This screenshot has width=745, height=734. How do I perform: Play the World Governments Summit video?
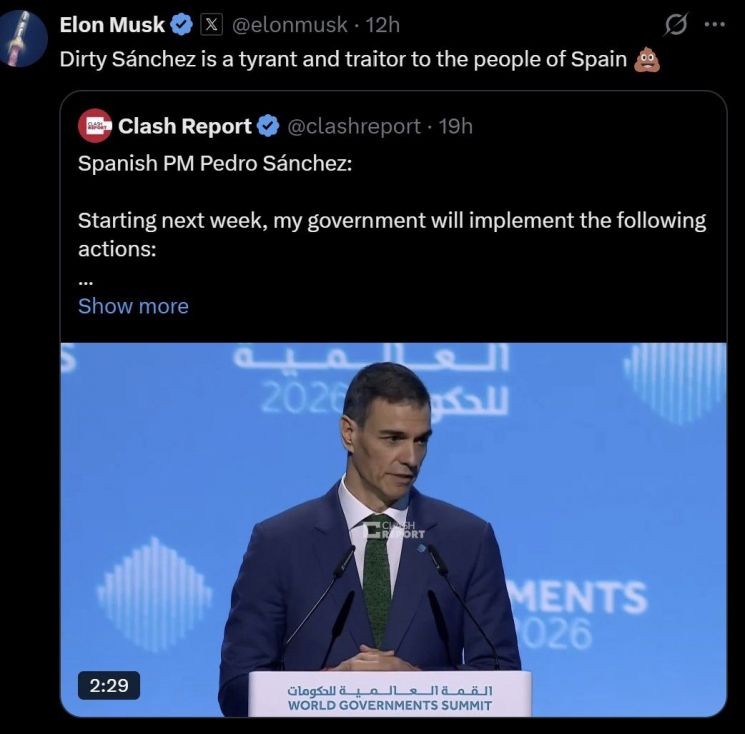coord(393,520)
